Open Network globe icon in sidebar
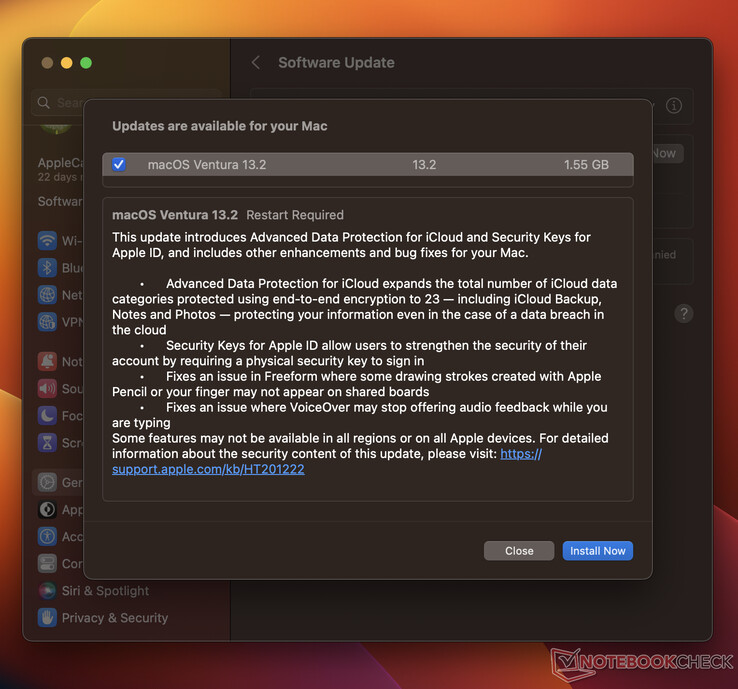Image resolution: width=738 pixels, height=689 pixels. [x=47, y=295]
